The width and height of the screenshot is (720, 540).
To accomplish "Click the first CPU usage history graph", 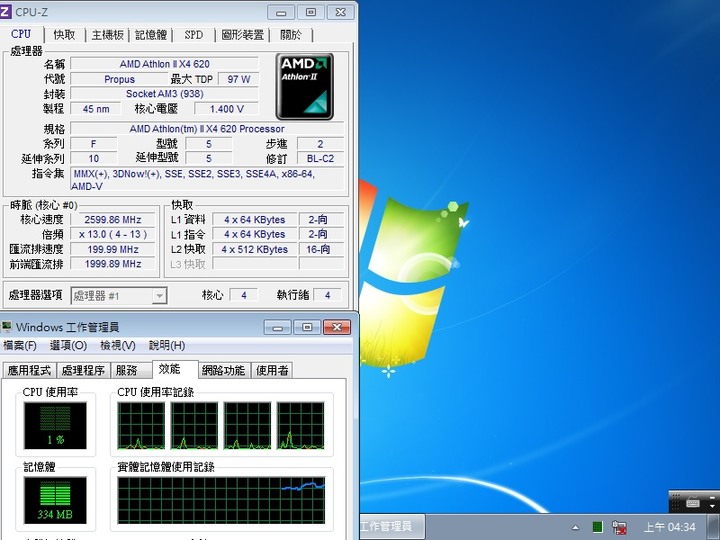I will click(141, 426).
